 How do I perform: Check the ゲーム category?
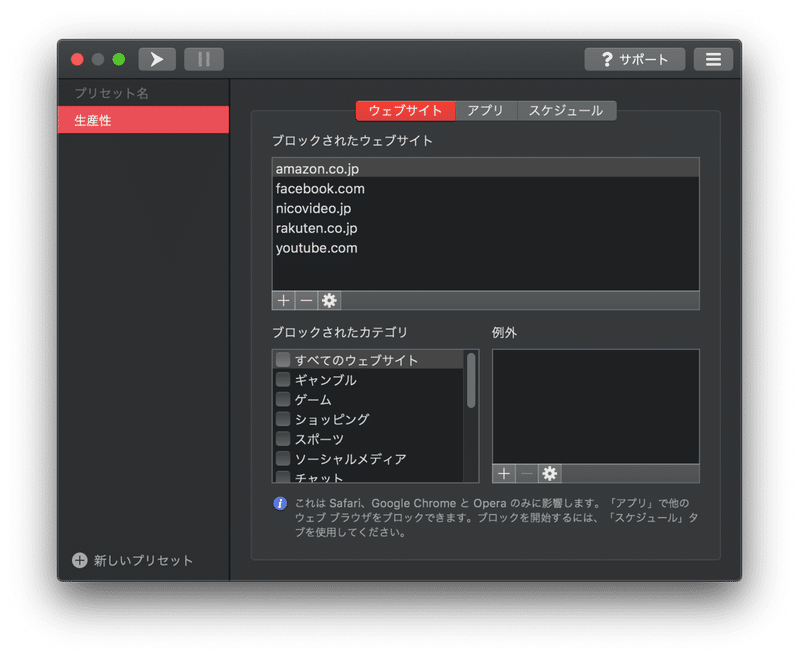coord(283,399)
